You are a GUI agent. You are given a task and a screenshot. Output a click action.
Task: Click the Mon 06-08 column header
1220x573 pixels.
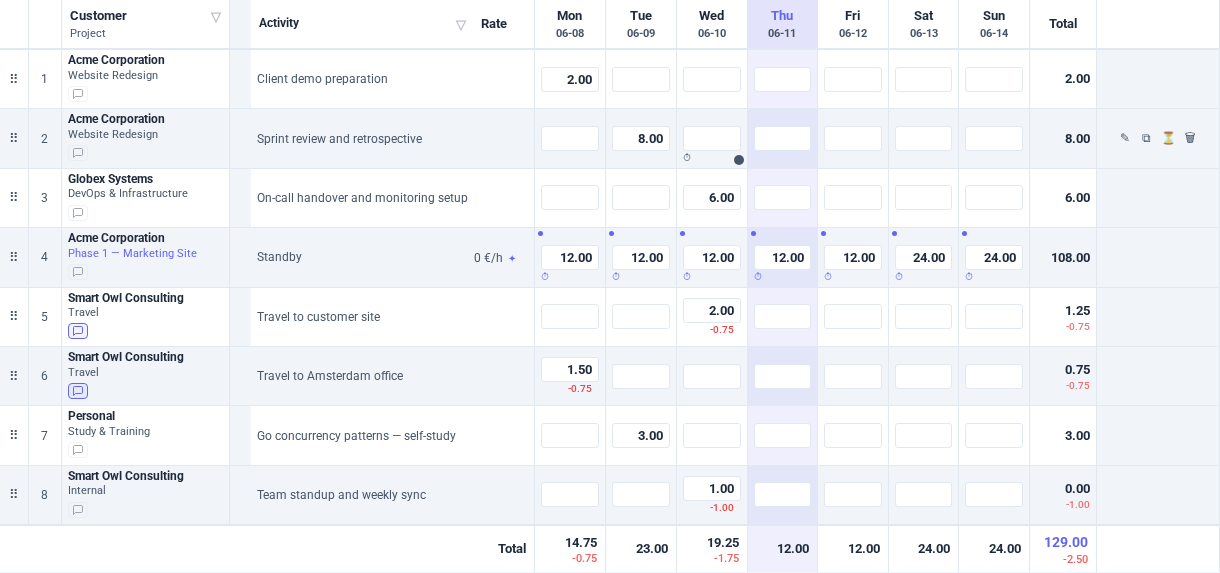point(570,24)
